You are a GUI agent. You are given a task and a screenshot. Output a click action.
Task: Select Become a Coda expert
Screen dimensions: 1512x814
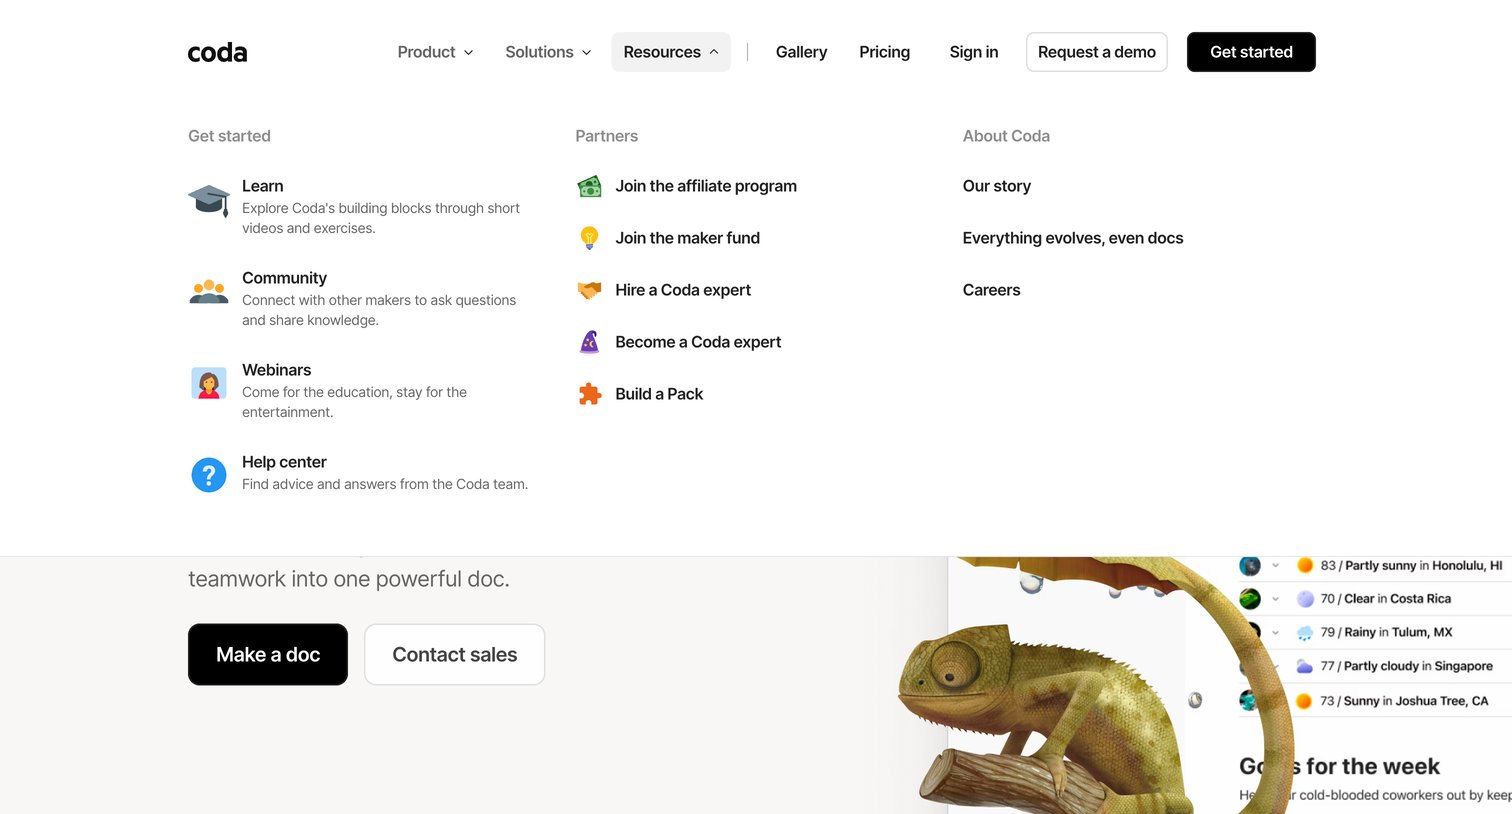pos(698,342)
